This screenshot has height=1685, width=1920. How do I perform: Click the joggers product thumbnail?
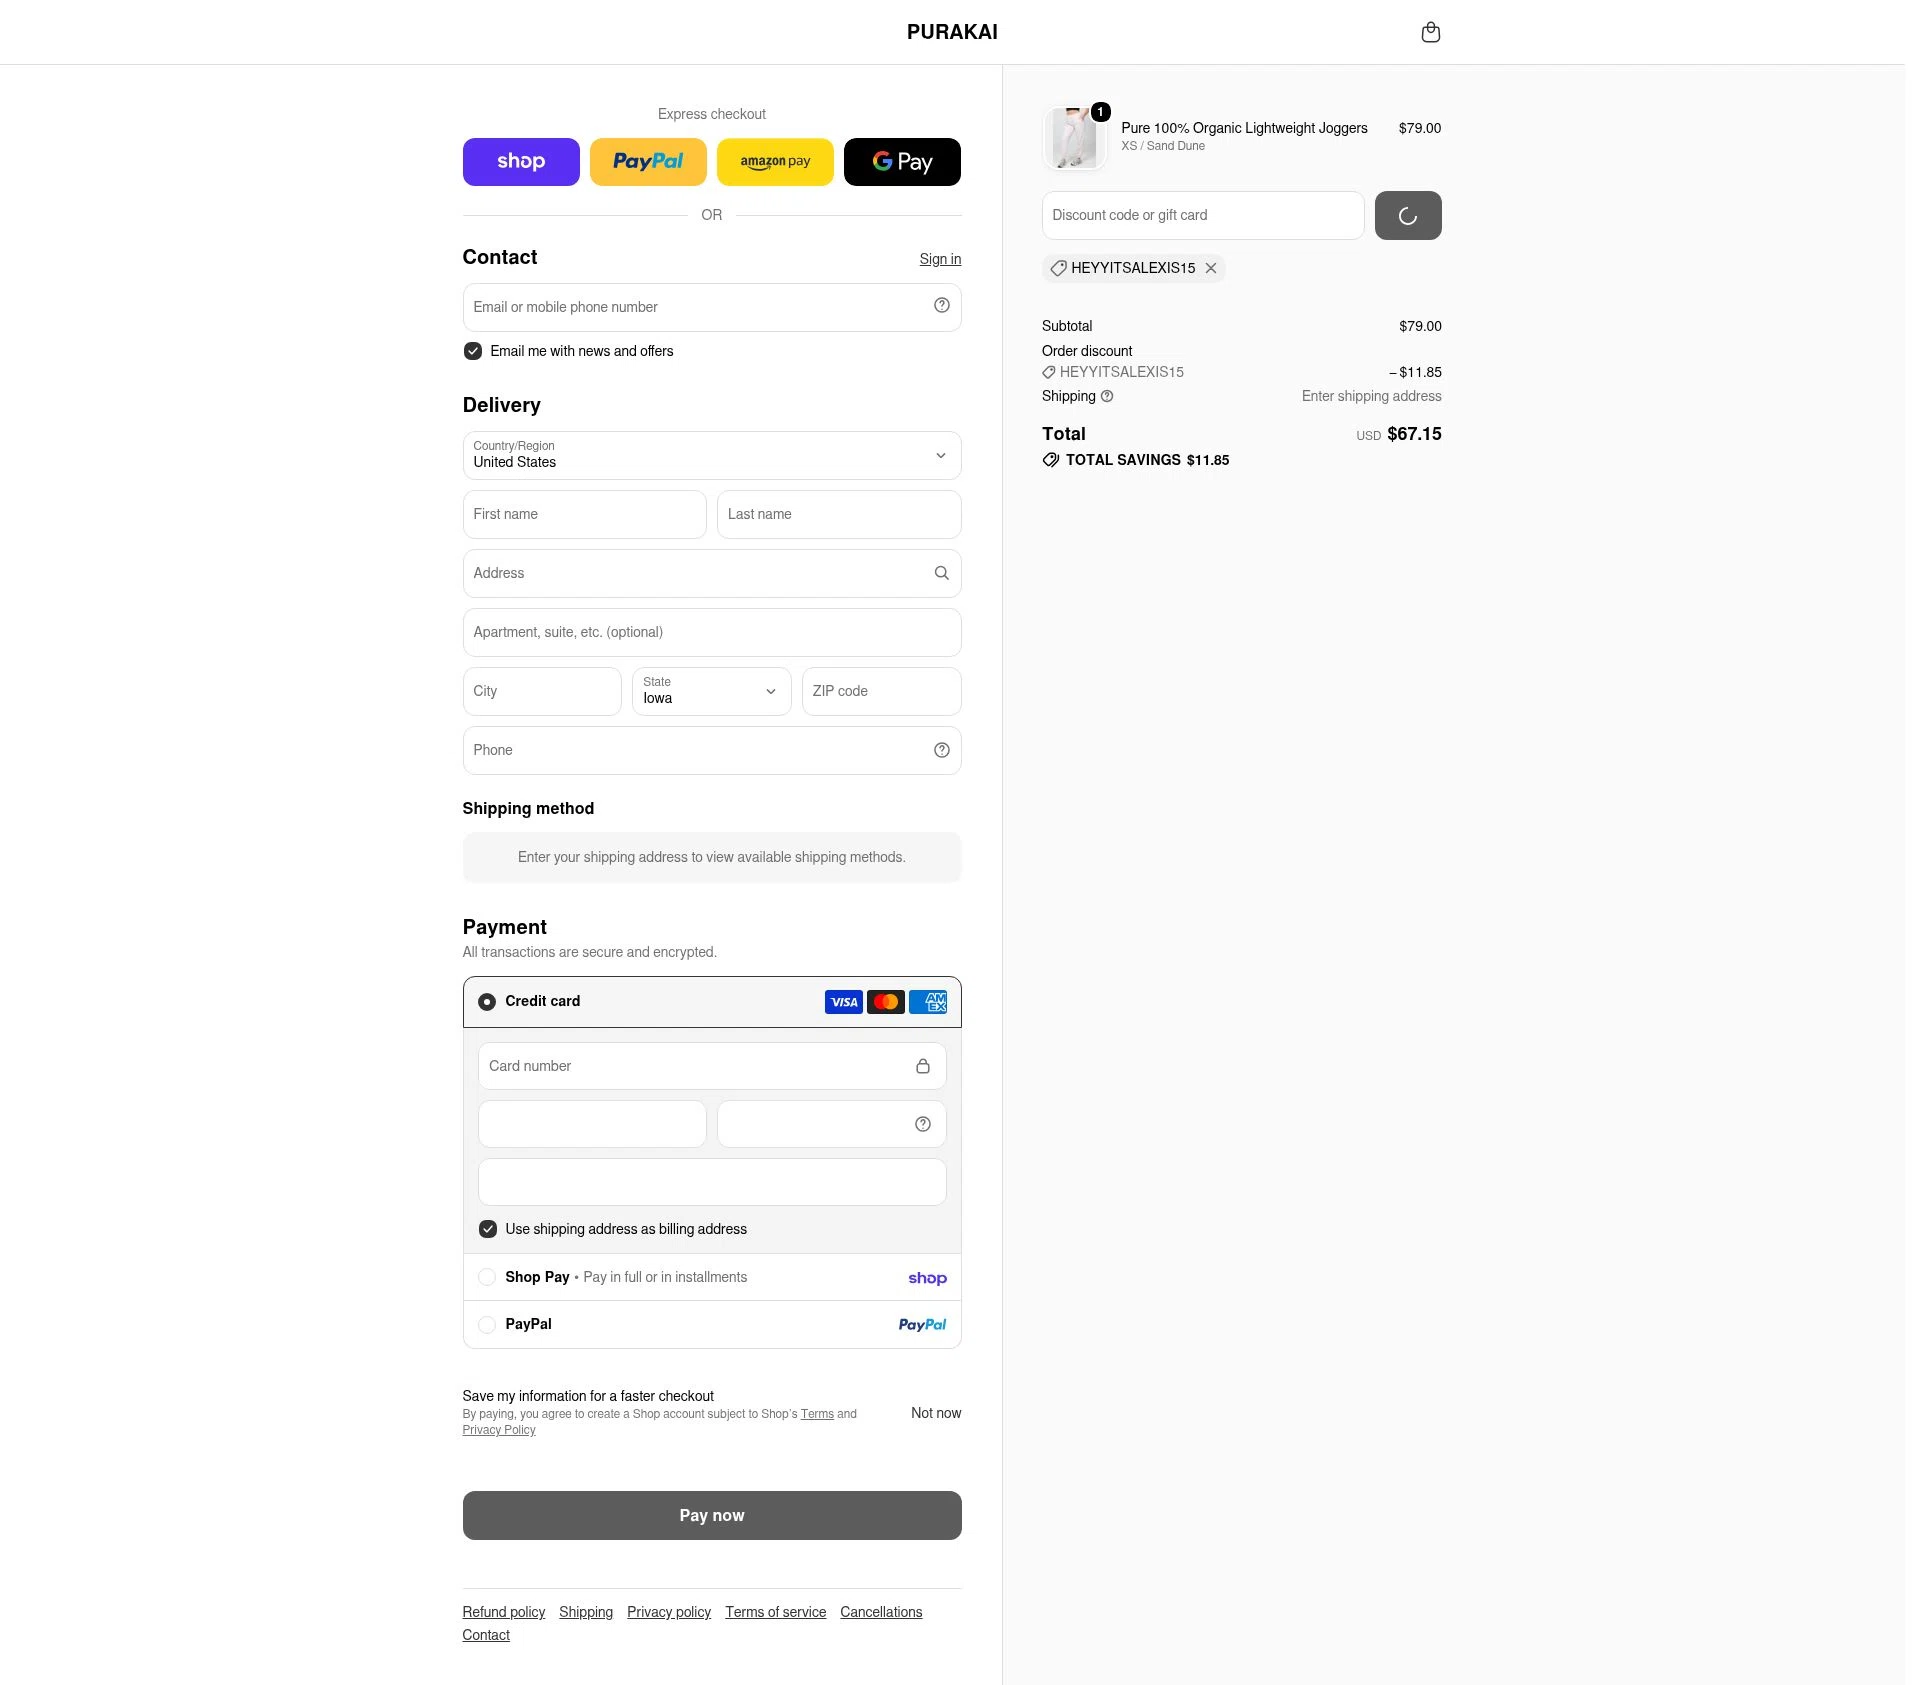(1073, 138)
